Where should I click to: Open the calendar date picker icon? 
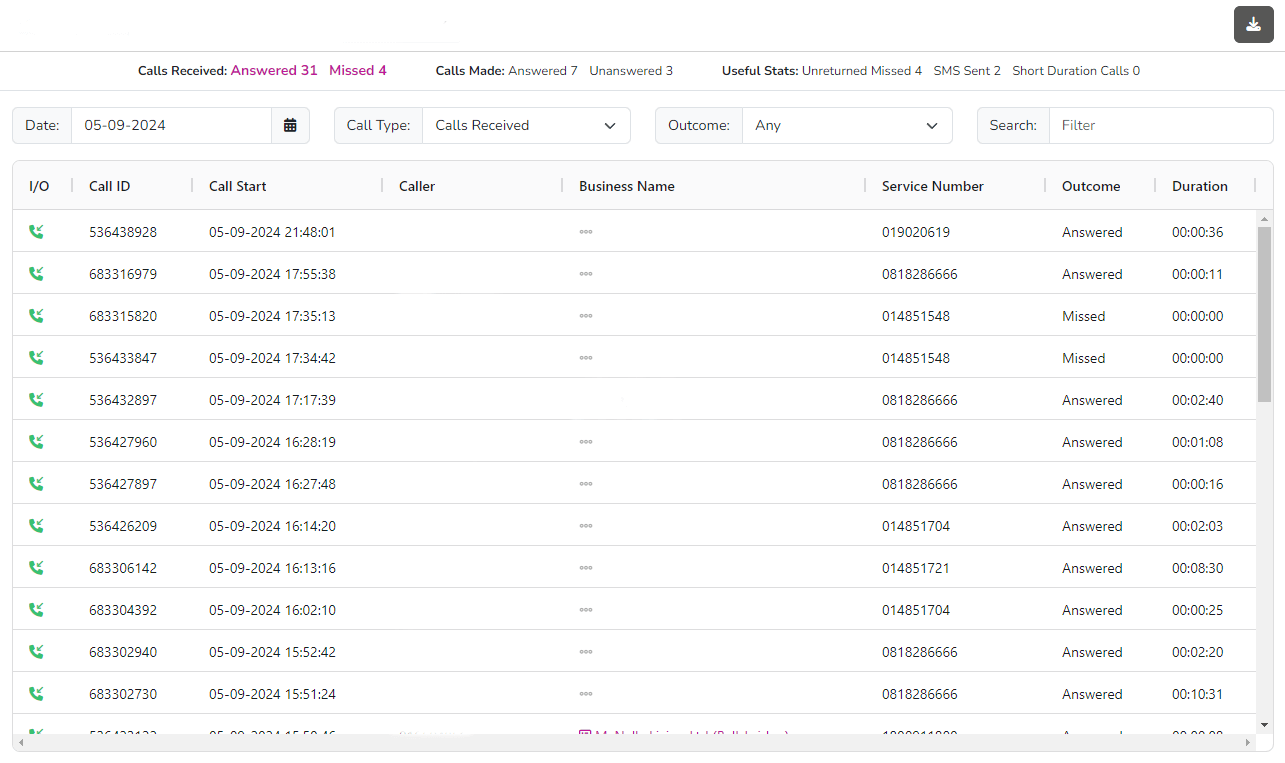pos(290,125)
